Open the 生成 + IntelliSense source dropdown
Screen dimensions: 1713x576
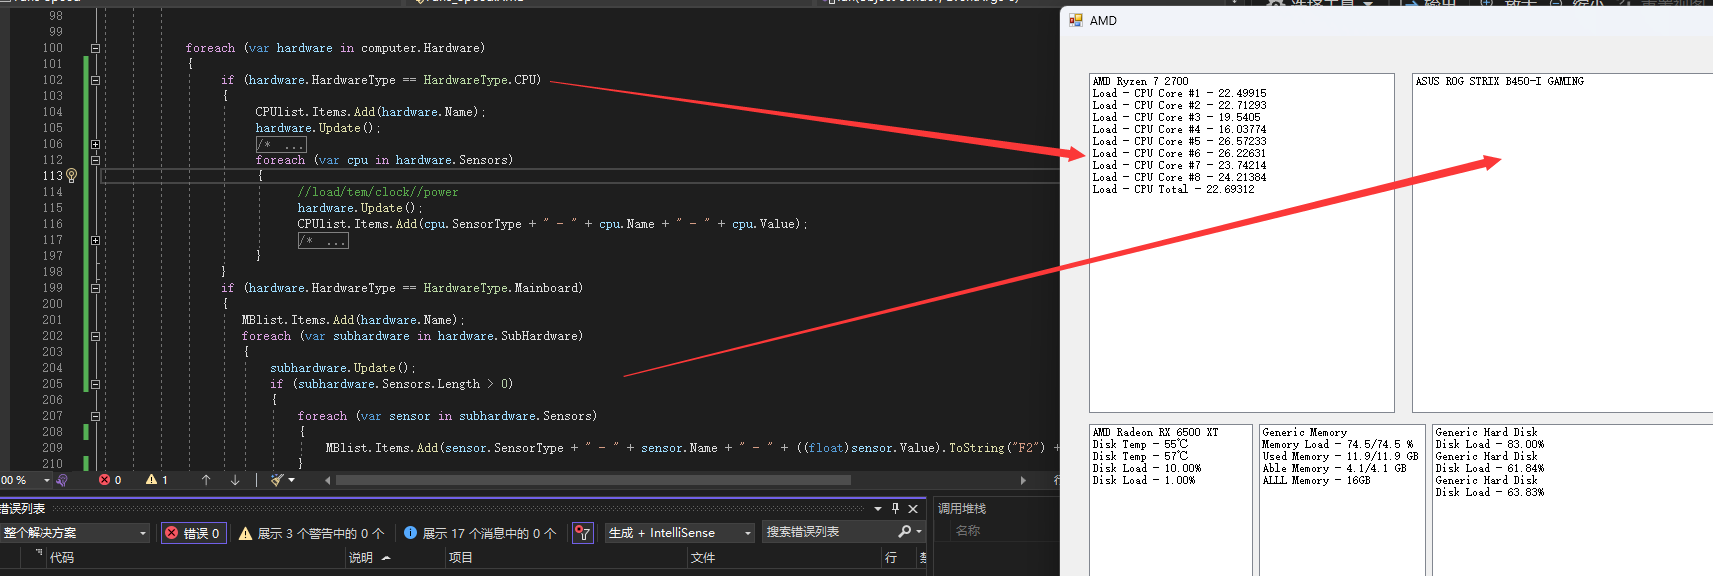point(680,533)
